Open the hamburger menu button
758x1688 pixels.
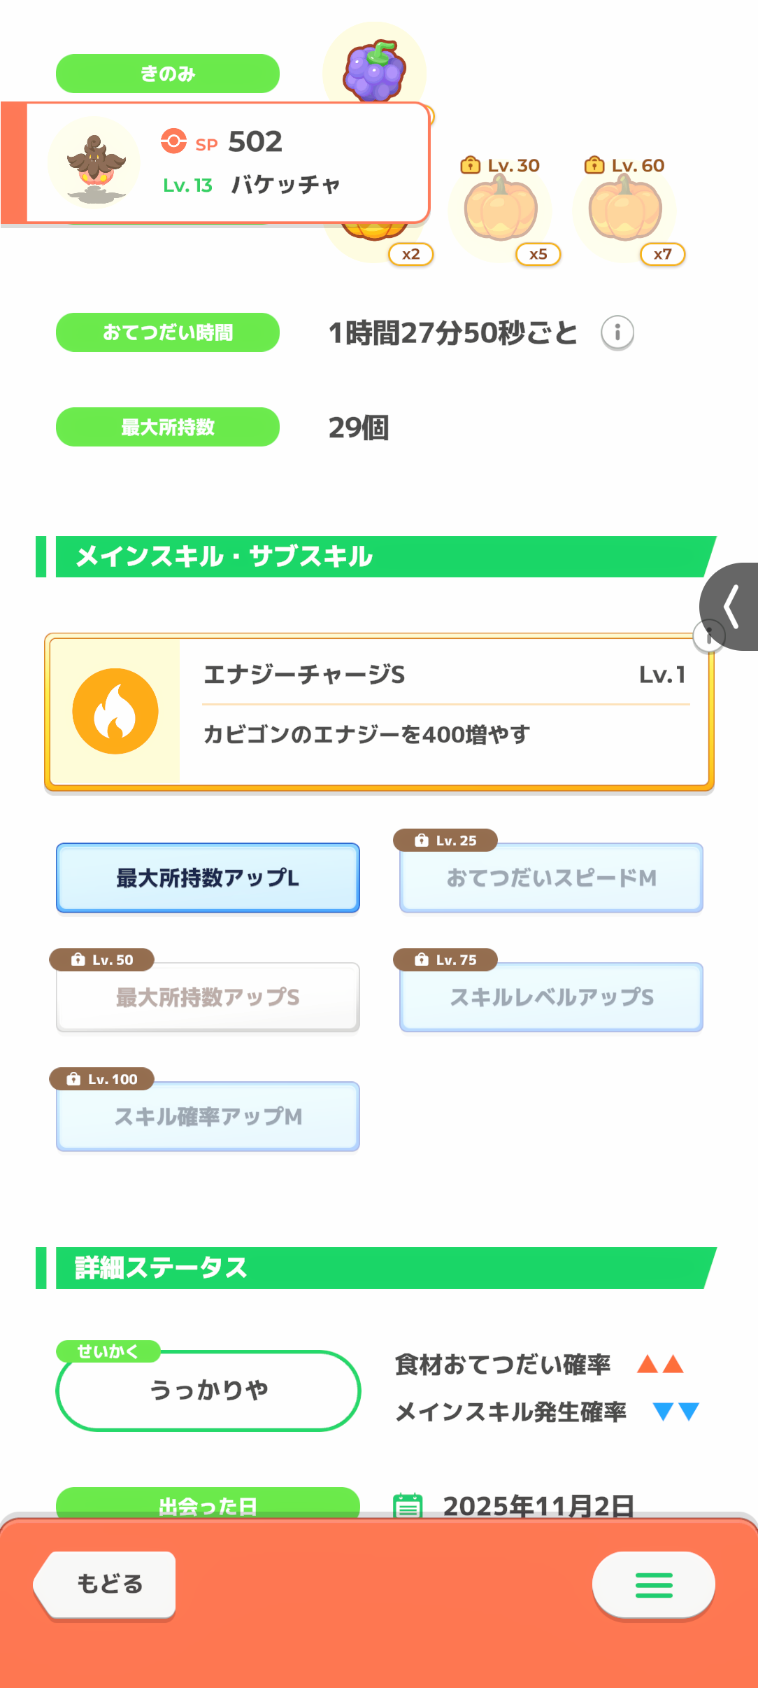click(653, 1584)
